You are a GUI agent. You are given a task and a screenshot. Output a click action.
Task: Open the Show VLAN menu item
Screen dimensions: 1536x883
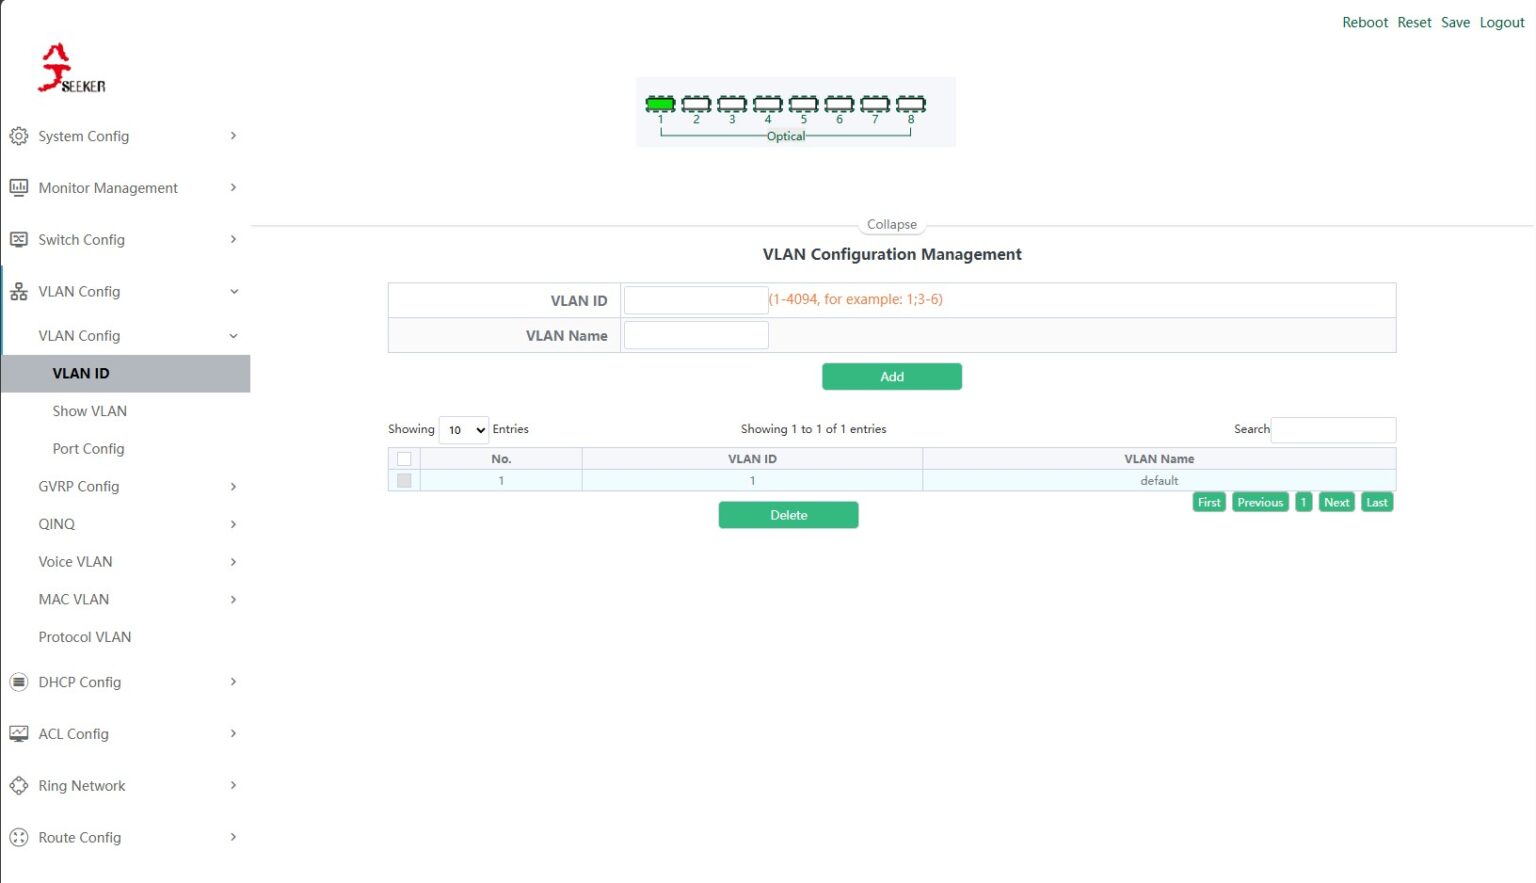tap(90, 411)
